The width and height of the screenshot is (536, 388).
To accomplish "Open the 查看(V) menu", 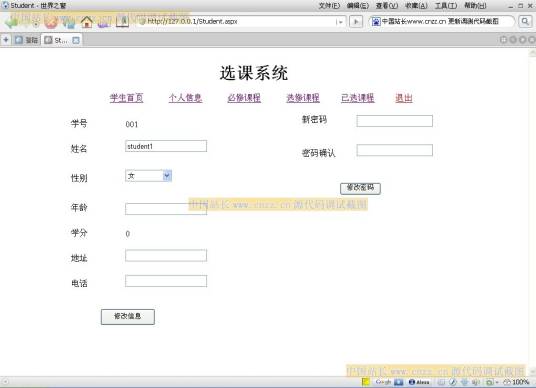I will 387,6.
